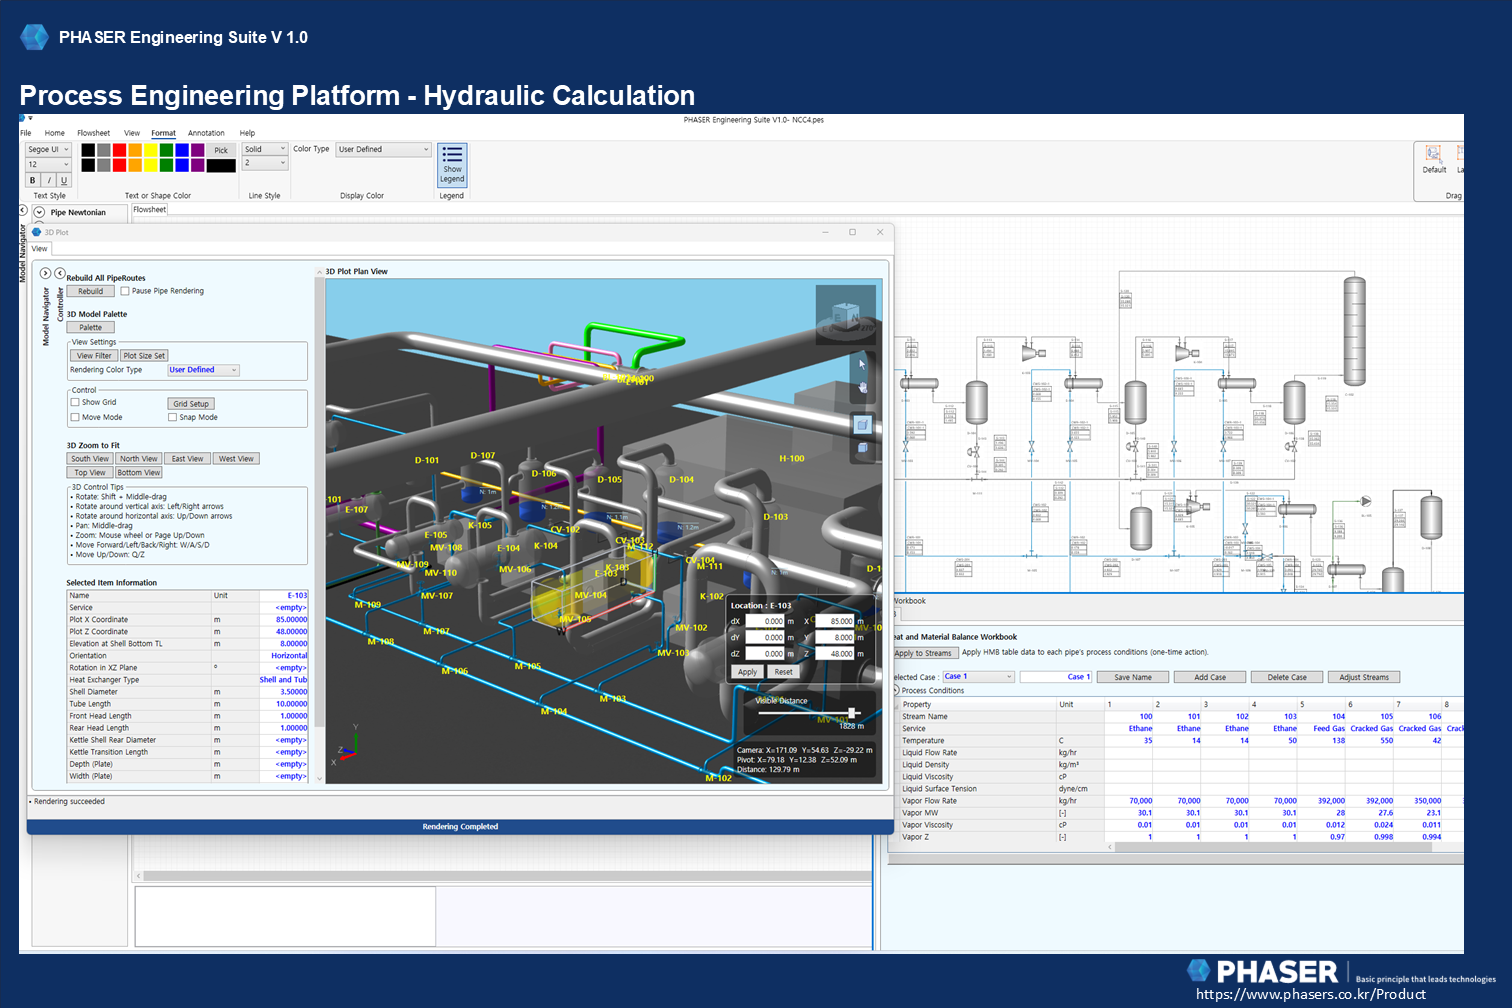Open the Rendering Color Type dropdown
Viewport: 1512px width, 1008px height.
coord(203,370)
